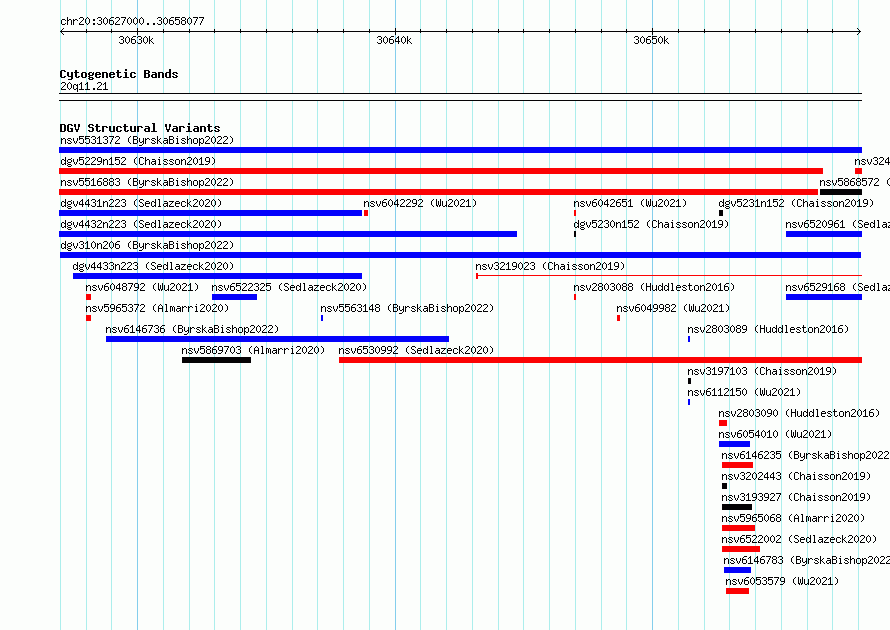Click the Cytogenetic Bands track heading
Image resolution: width=890 pixels, height=630 pixels.
coord(119,74)
